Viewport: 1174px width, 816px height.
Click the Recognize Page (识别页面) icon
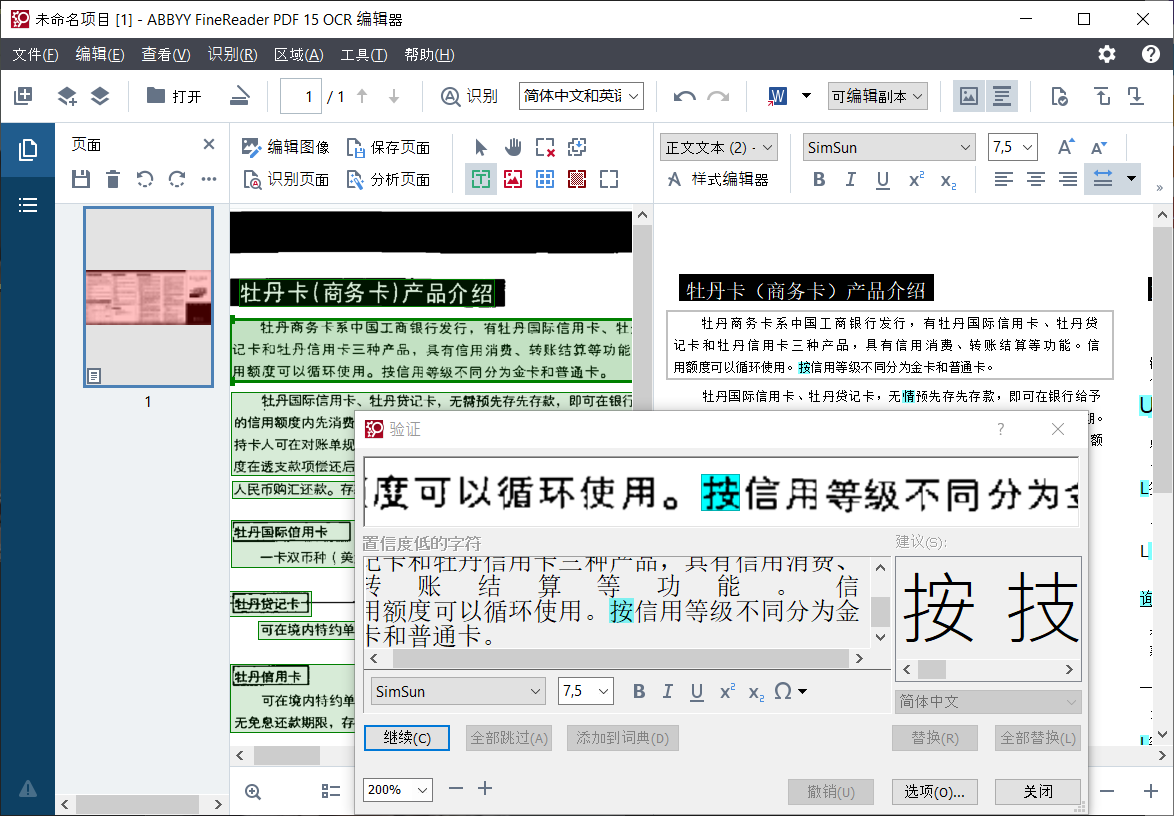point(252,180)
